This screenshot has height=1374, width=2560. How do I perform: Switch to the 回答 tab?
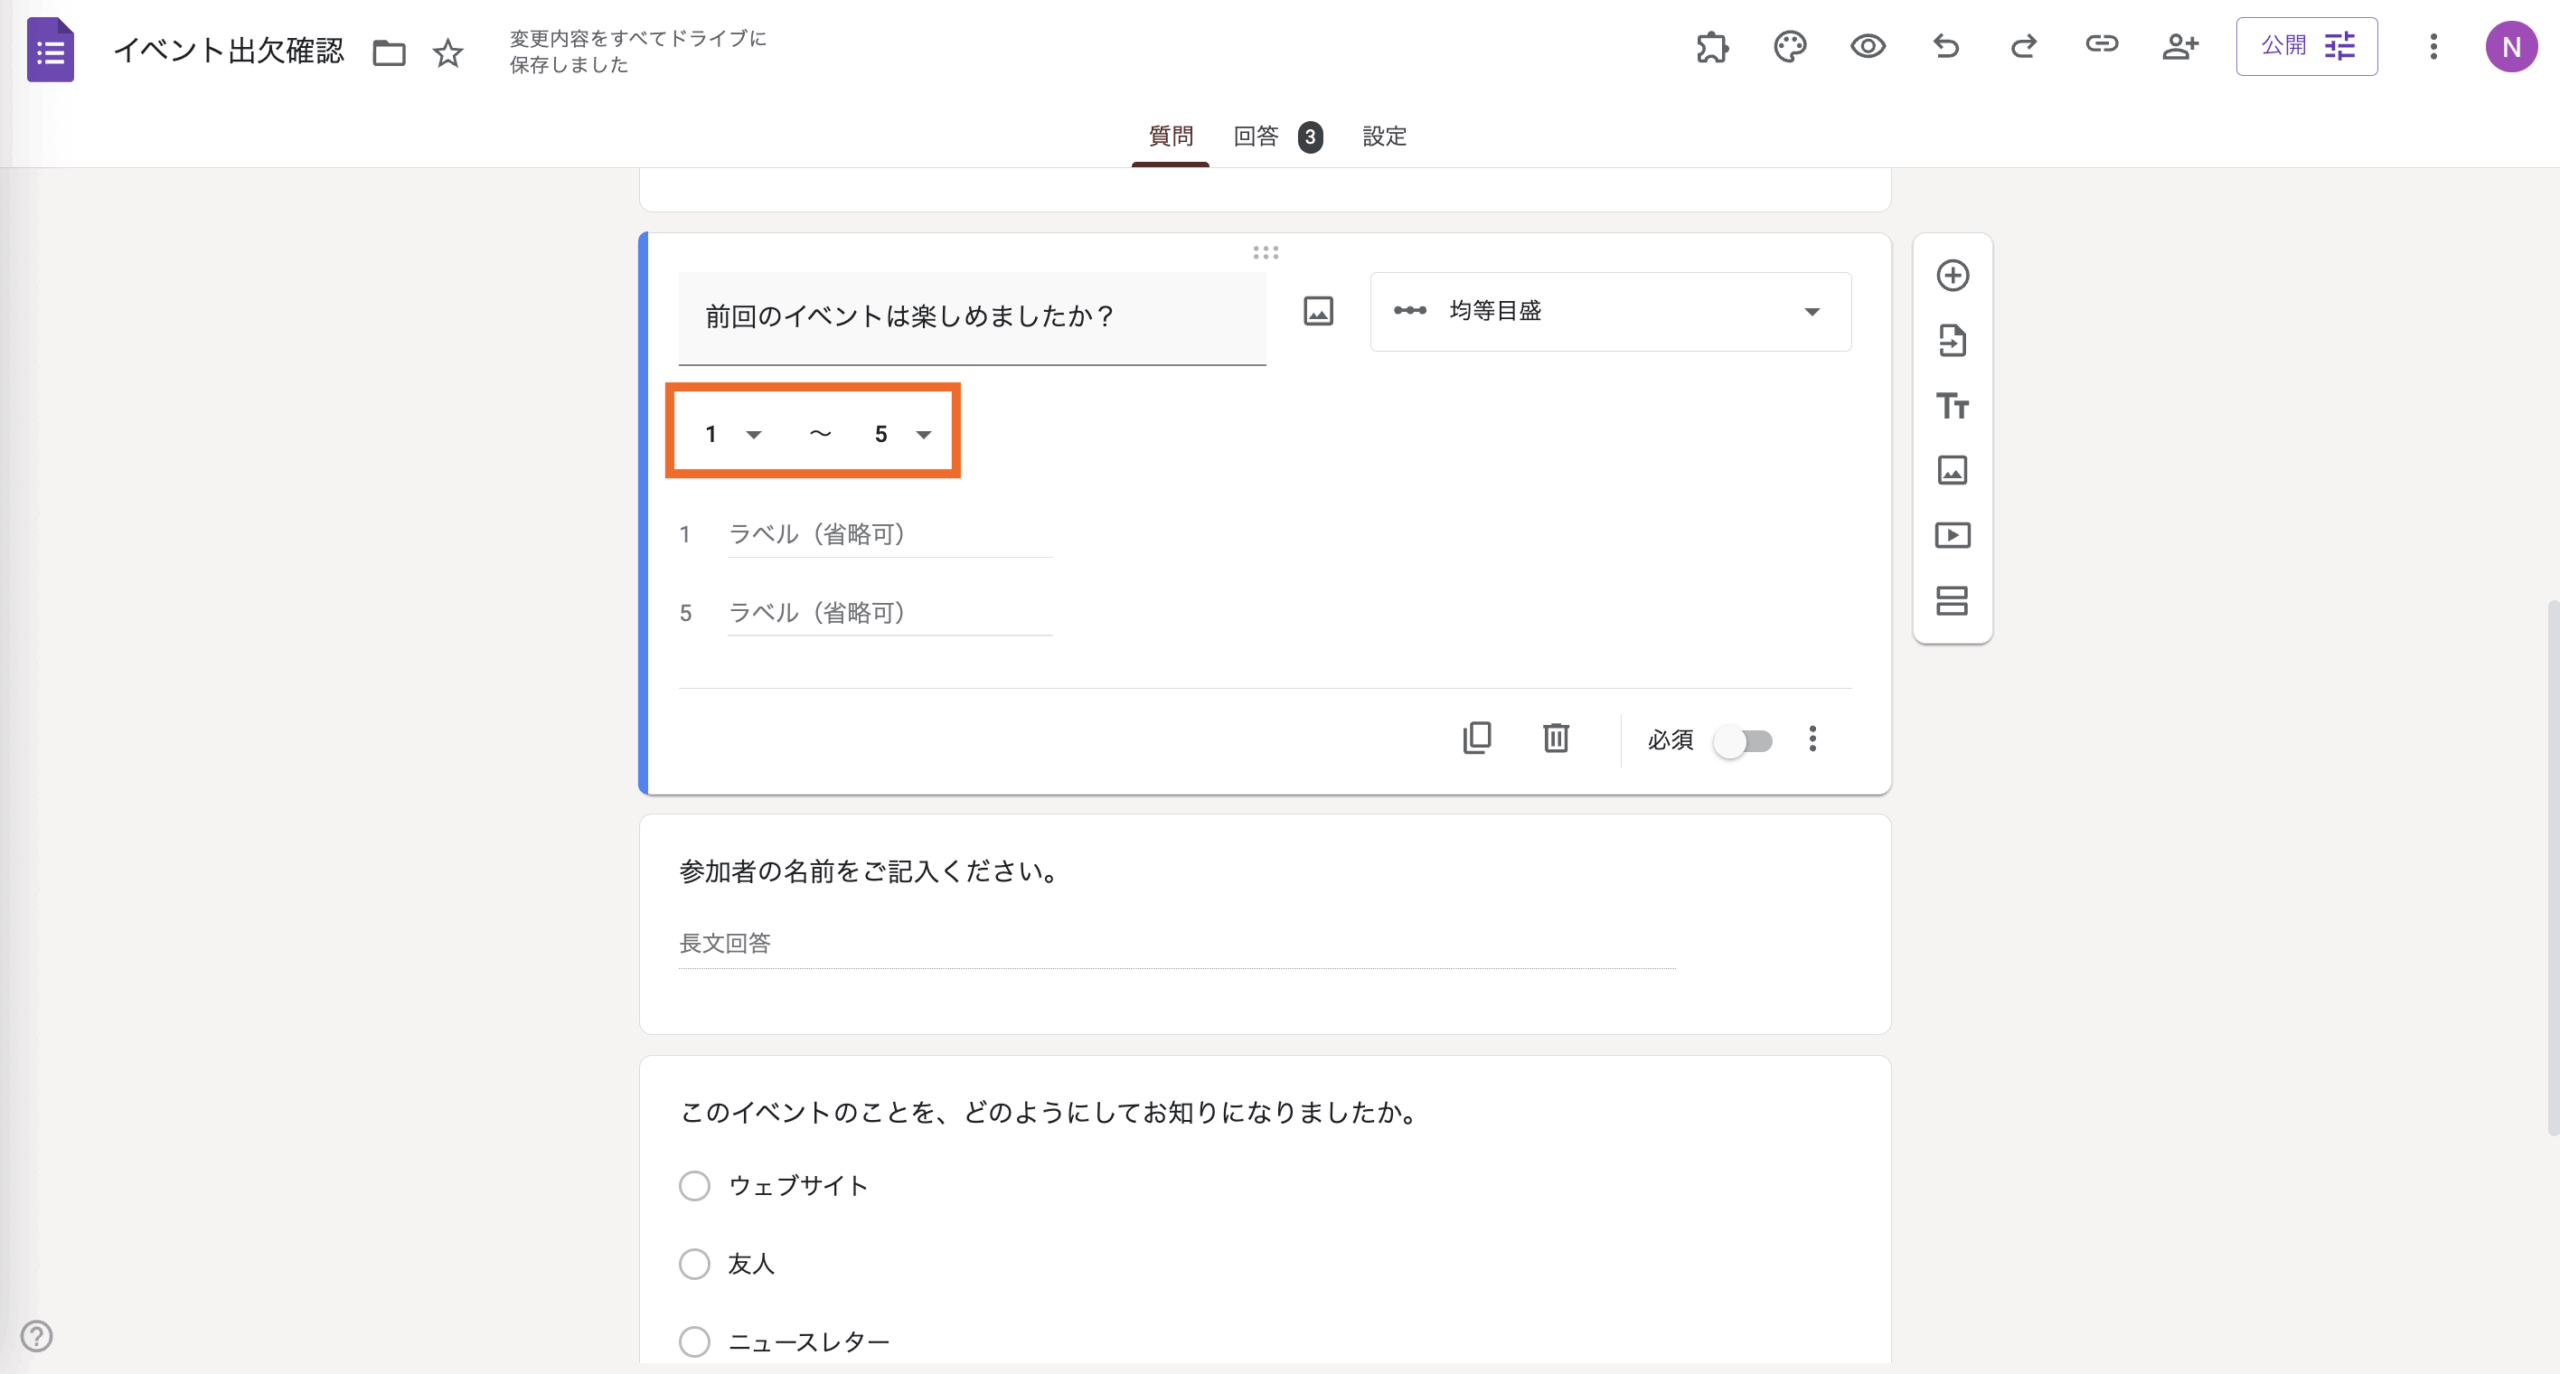click(x=1255, y=137)
